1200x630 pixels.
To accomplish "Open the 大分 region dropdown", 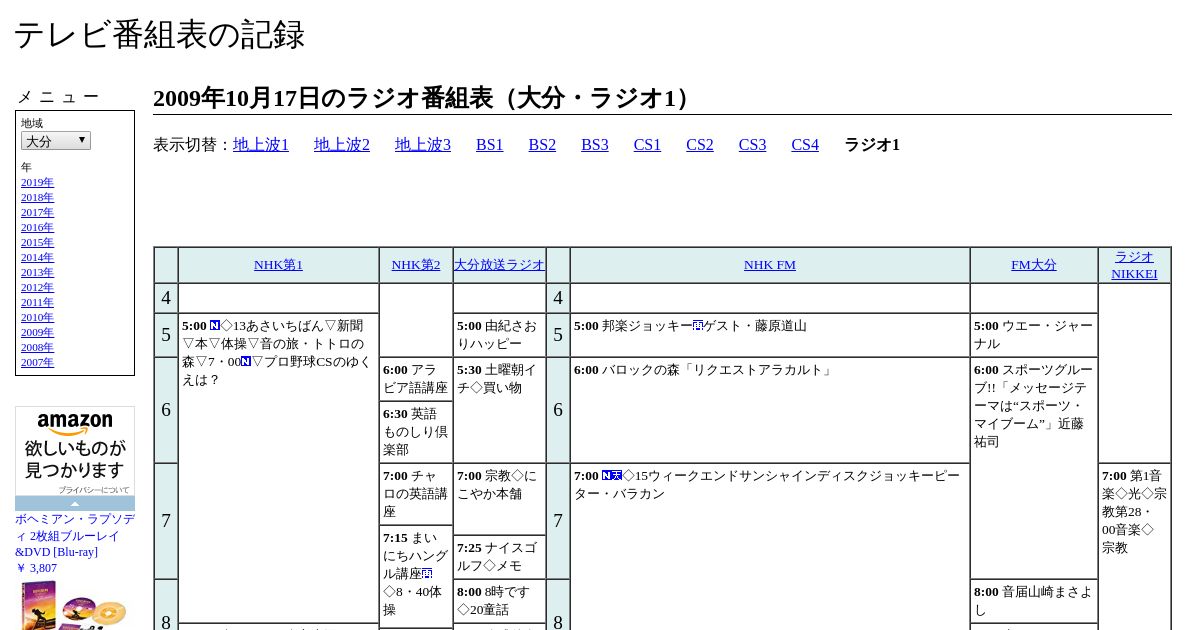I will point(56,141).
